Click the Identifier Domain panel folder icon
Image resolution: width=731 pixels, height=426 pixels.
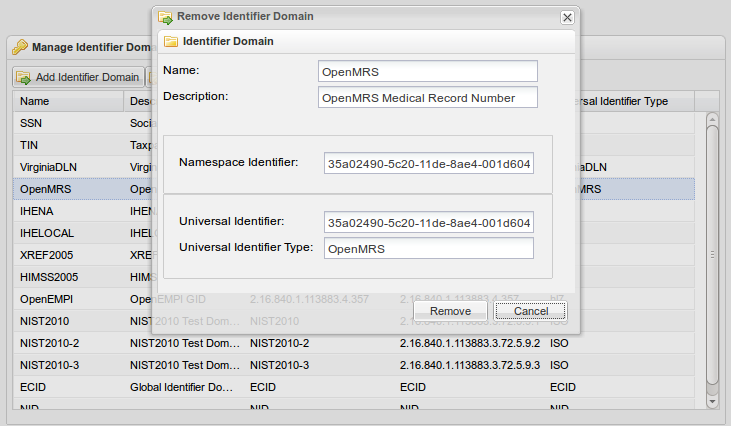(x=171, y=41)
